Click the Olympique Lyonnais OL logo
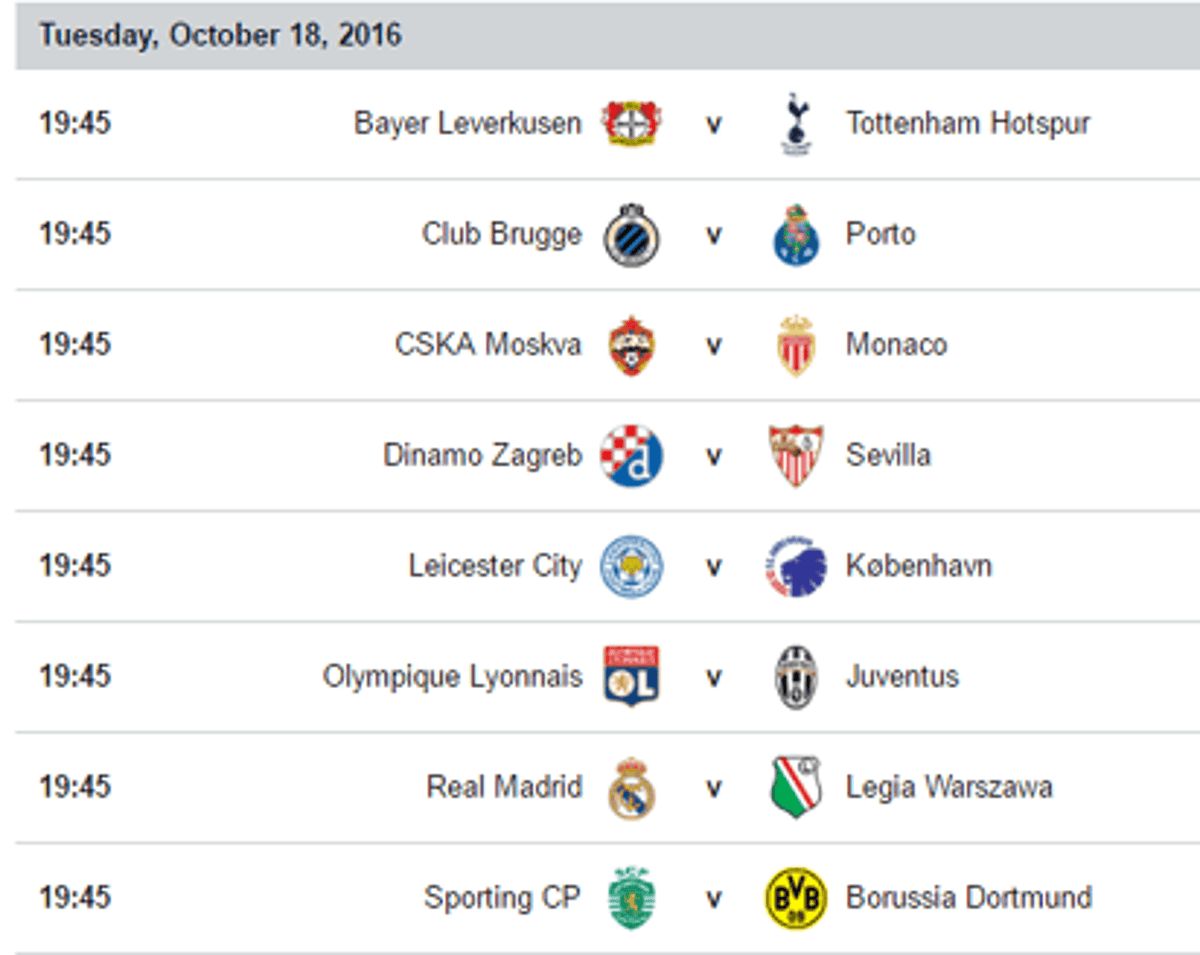This screenshot has height=955, width=1200. pos(631,677)
